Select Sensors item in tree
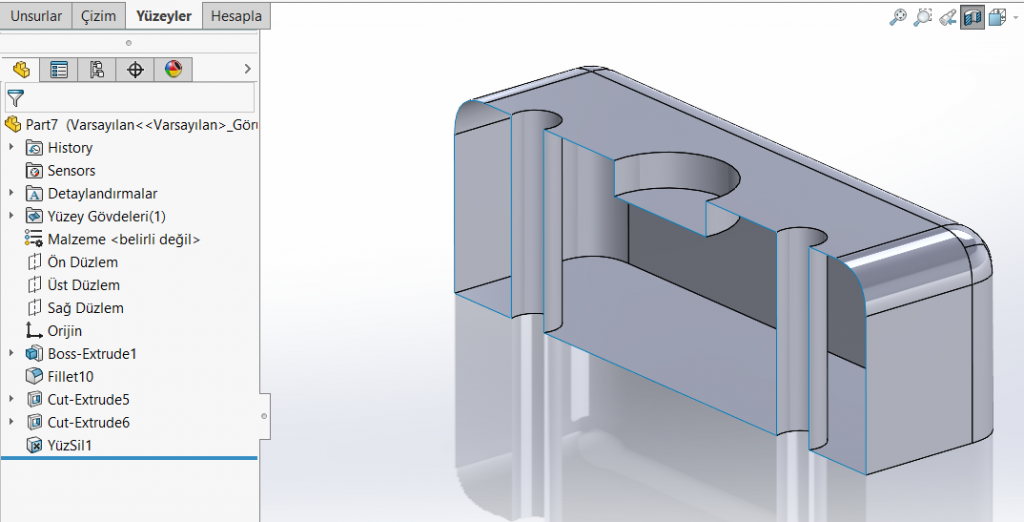 [x=71, y=171]
